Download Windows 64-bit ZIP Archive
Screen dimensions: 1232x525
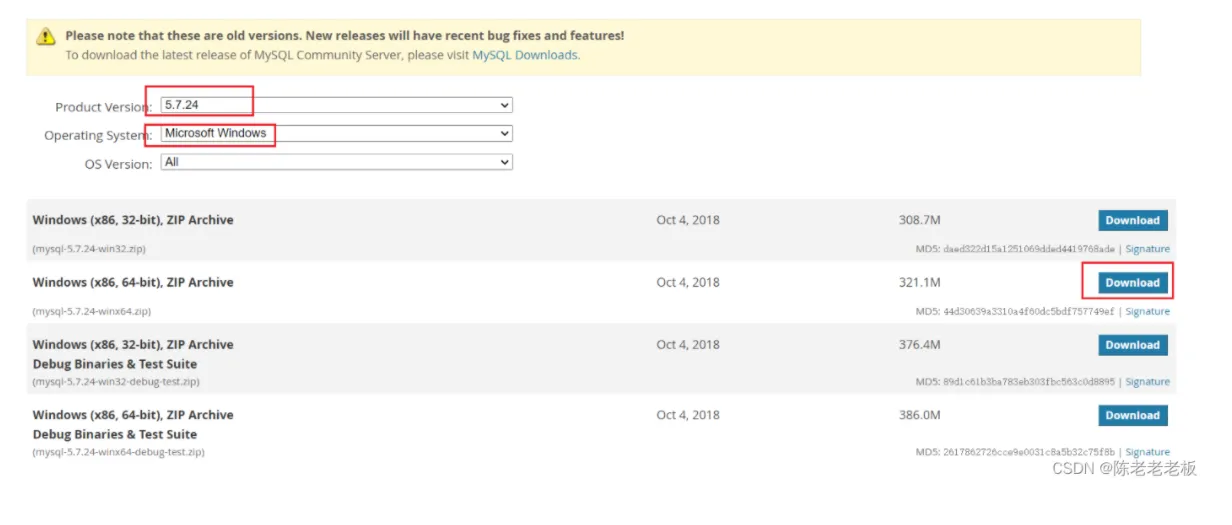tap(1132, 283)
